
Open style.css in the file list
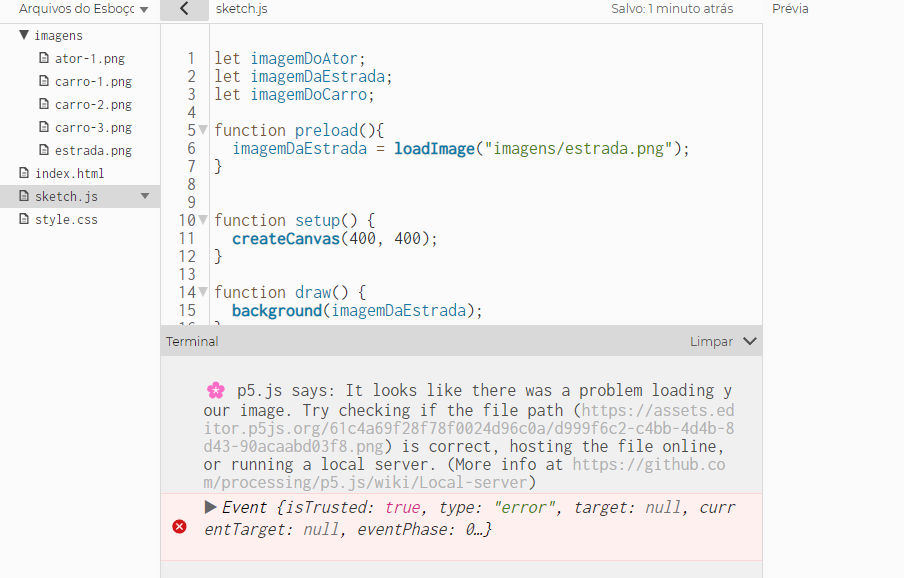click(66, 220)
